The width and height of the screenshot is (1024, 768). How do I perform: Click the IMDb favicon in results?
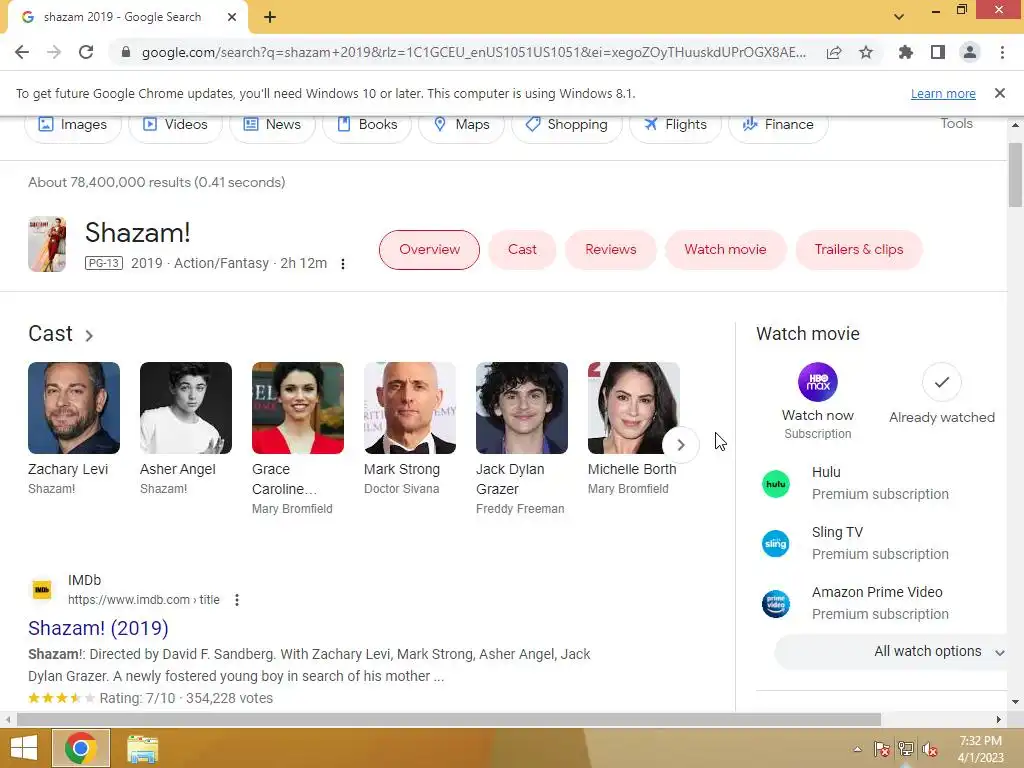tap(42, 590)
